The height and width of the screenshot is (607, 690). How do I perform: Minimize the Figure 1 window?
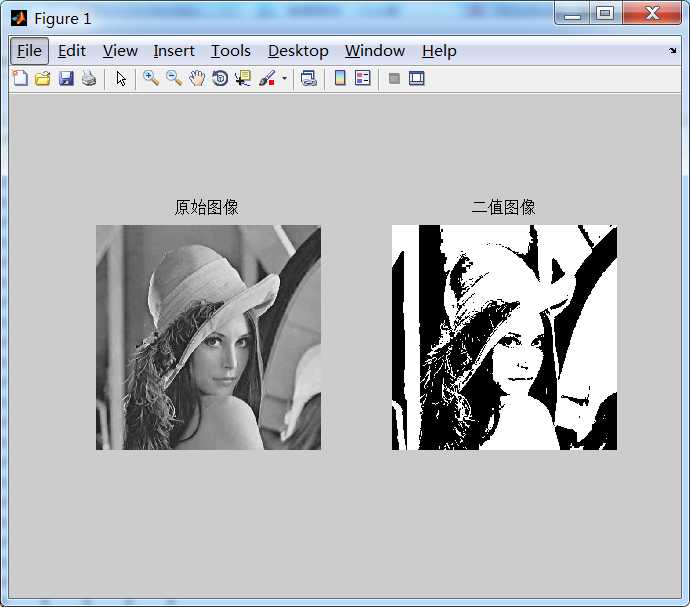point(572,13)
